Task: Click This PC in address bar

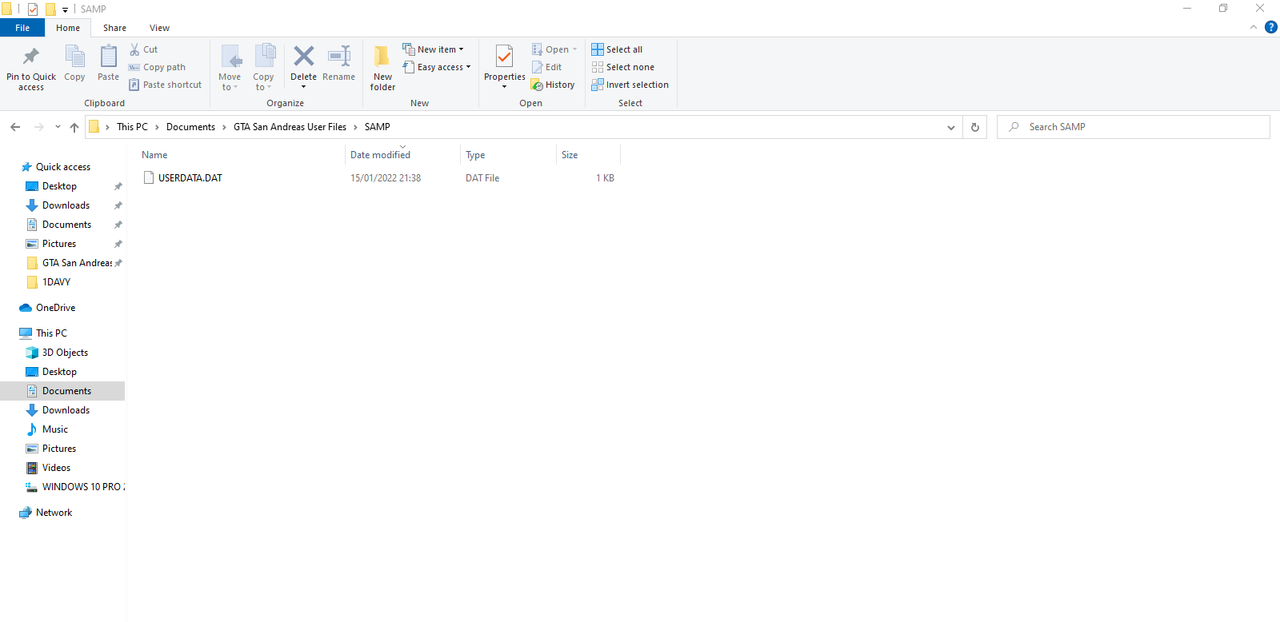Action: coord(132,127)
